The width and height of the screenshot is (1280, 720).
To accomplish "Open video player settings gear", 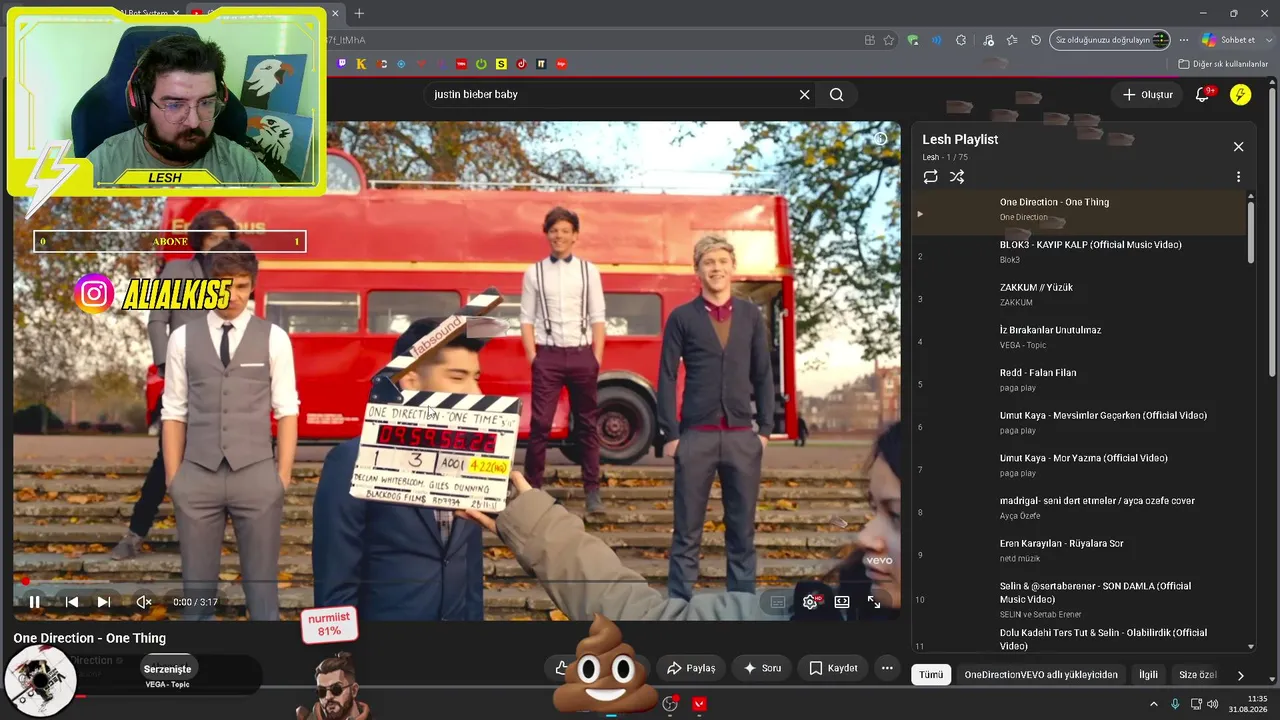I will pyautogui.click(x=810, y=602).
